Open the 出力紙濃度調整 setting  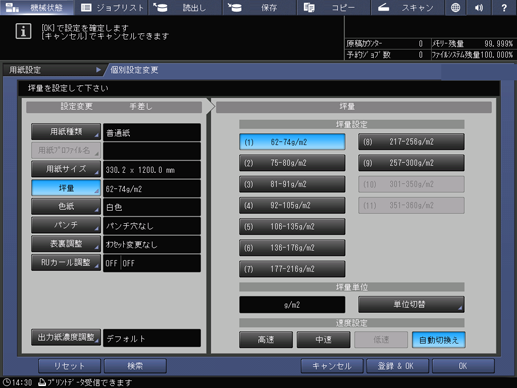click(66, 337)
